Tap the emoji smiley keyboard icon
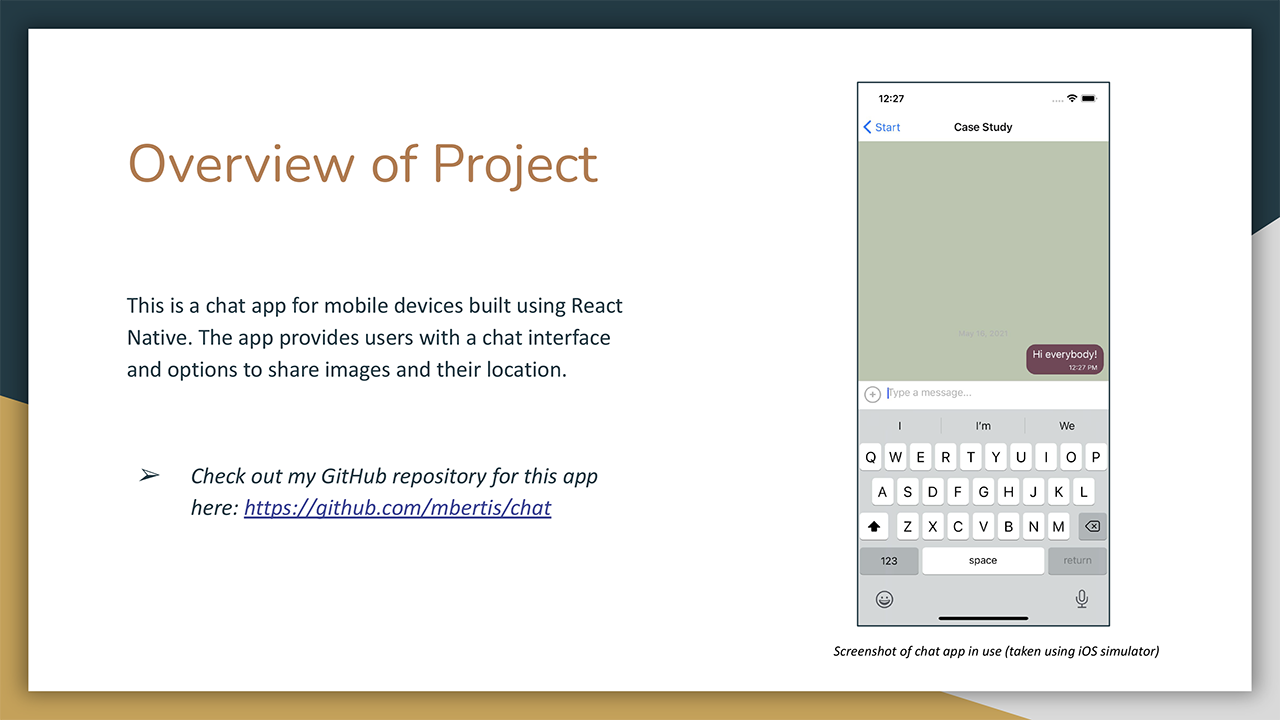This screenshot has height=720, width=1280. pos(884,599)
